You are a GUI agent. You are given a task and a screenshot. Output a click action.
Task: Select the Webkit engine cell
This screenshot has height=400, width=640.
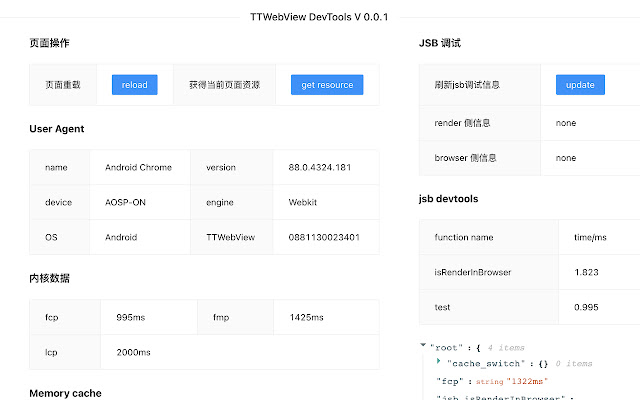tap(302, 202)
